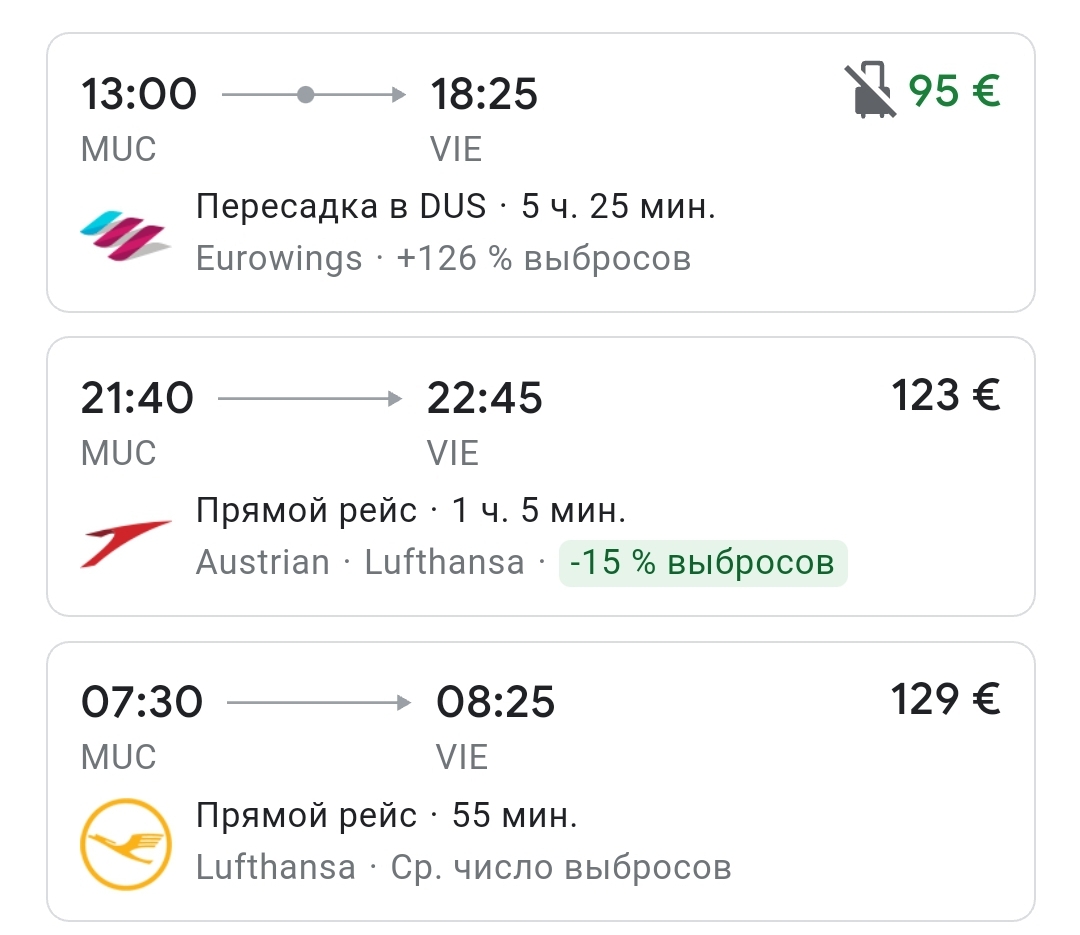
Task: Click the 13:00 departure time
Action: click(x=139, y=95)
